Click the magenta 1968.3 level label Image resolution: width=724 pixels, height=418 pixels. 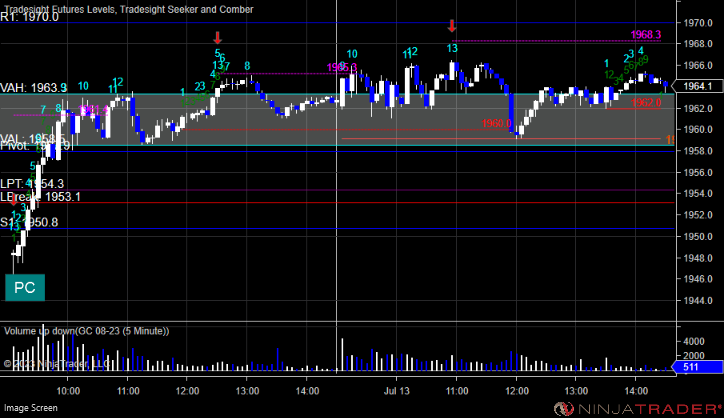click(x=646, y=35)
